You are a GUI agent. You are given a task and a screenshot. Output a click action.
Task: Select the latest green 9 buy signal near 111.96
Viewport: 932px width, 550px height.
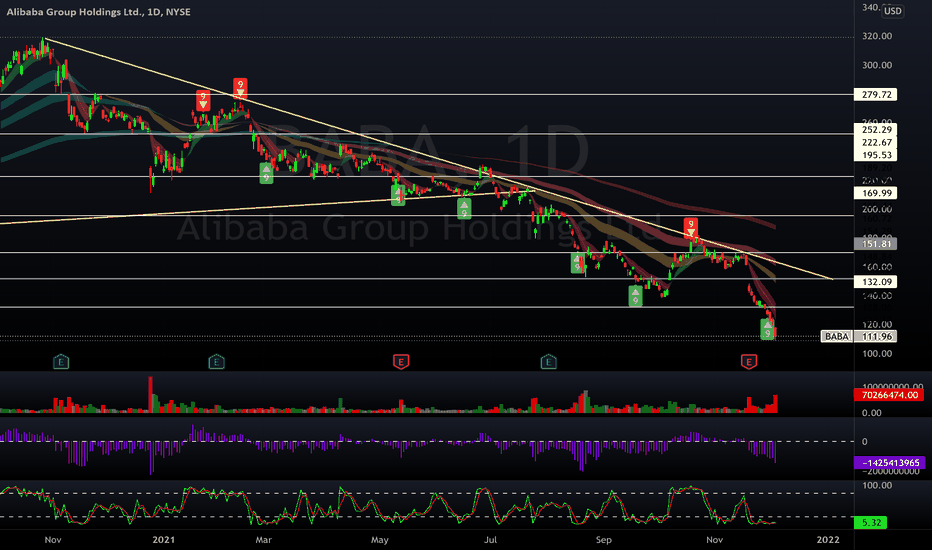(768, 329)
